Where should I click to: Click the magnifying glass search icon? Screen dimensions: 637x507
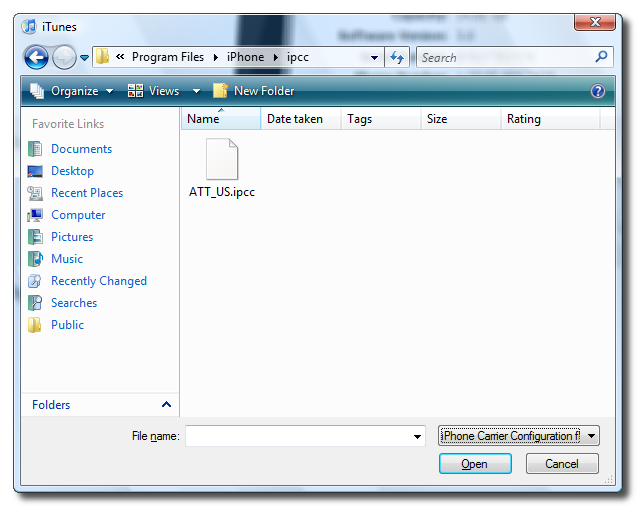[x=602, y=56]
